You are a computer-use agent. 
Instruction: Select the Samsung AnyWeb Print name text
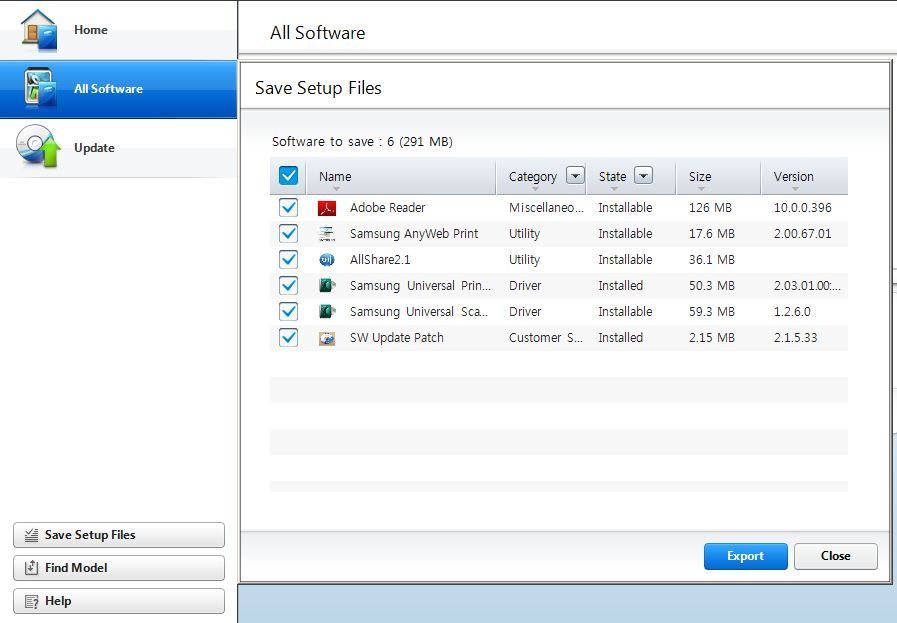pos(414,233)
